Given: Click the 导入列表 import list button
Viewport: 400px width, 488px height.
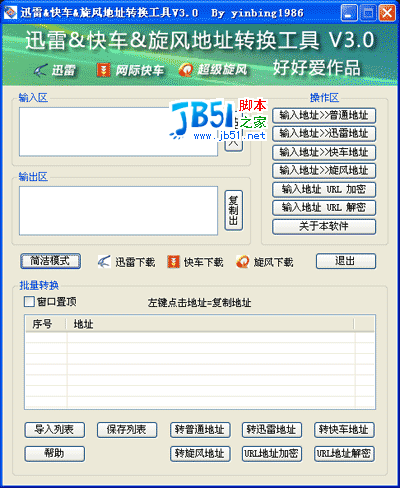Looking at the screenshot, I should [55, 430].
